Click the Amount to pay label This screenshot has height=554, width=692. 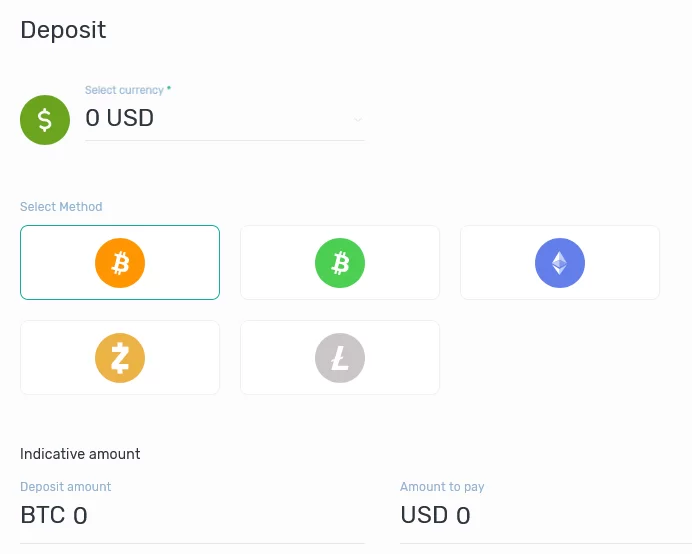(442, 486)
